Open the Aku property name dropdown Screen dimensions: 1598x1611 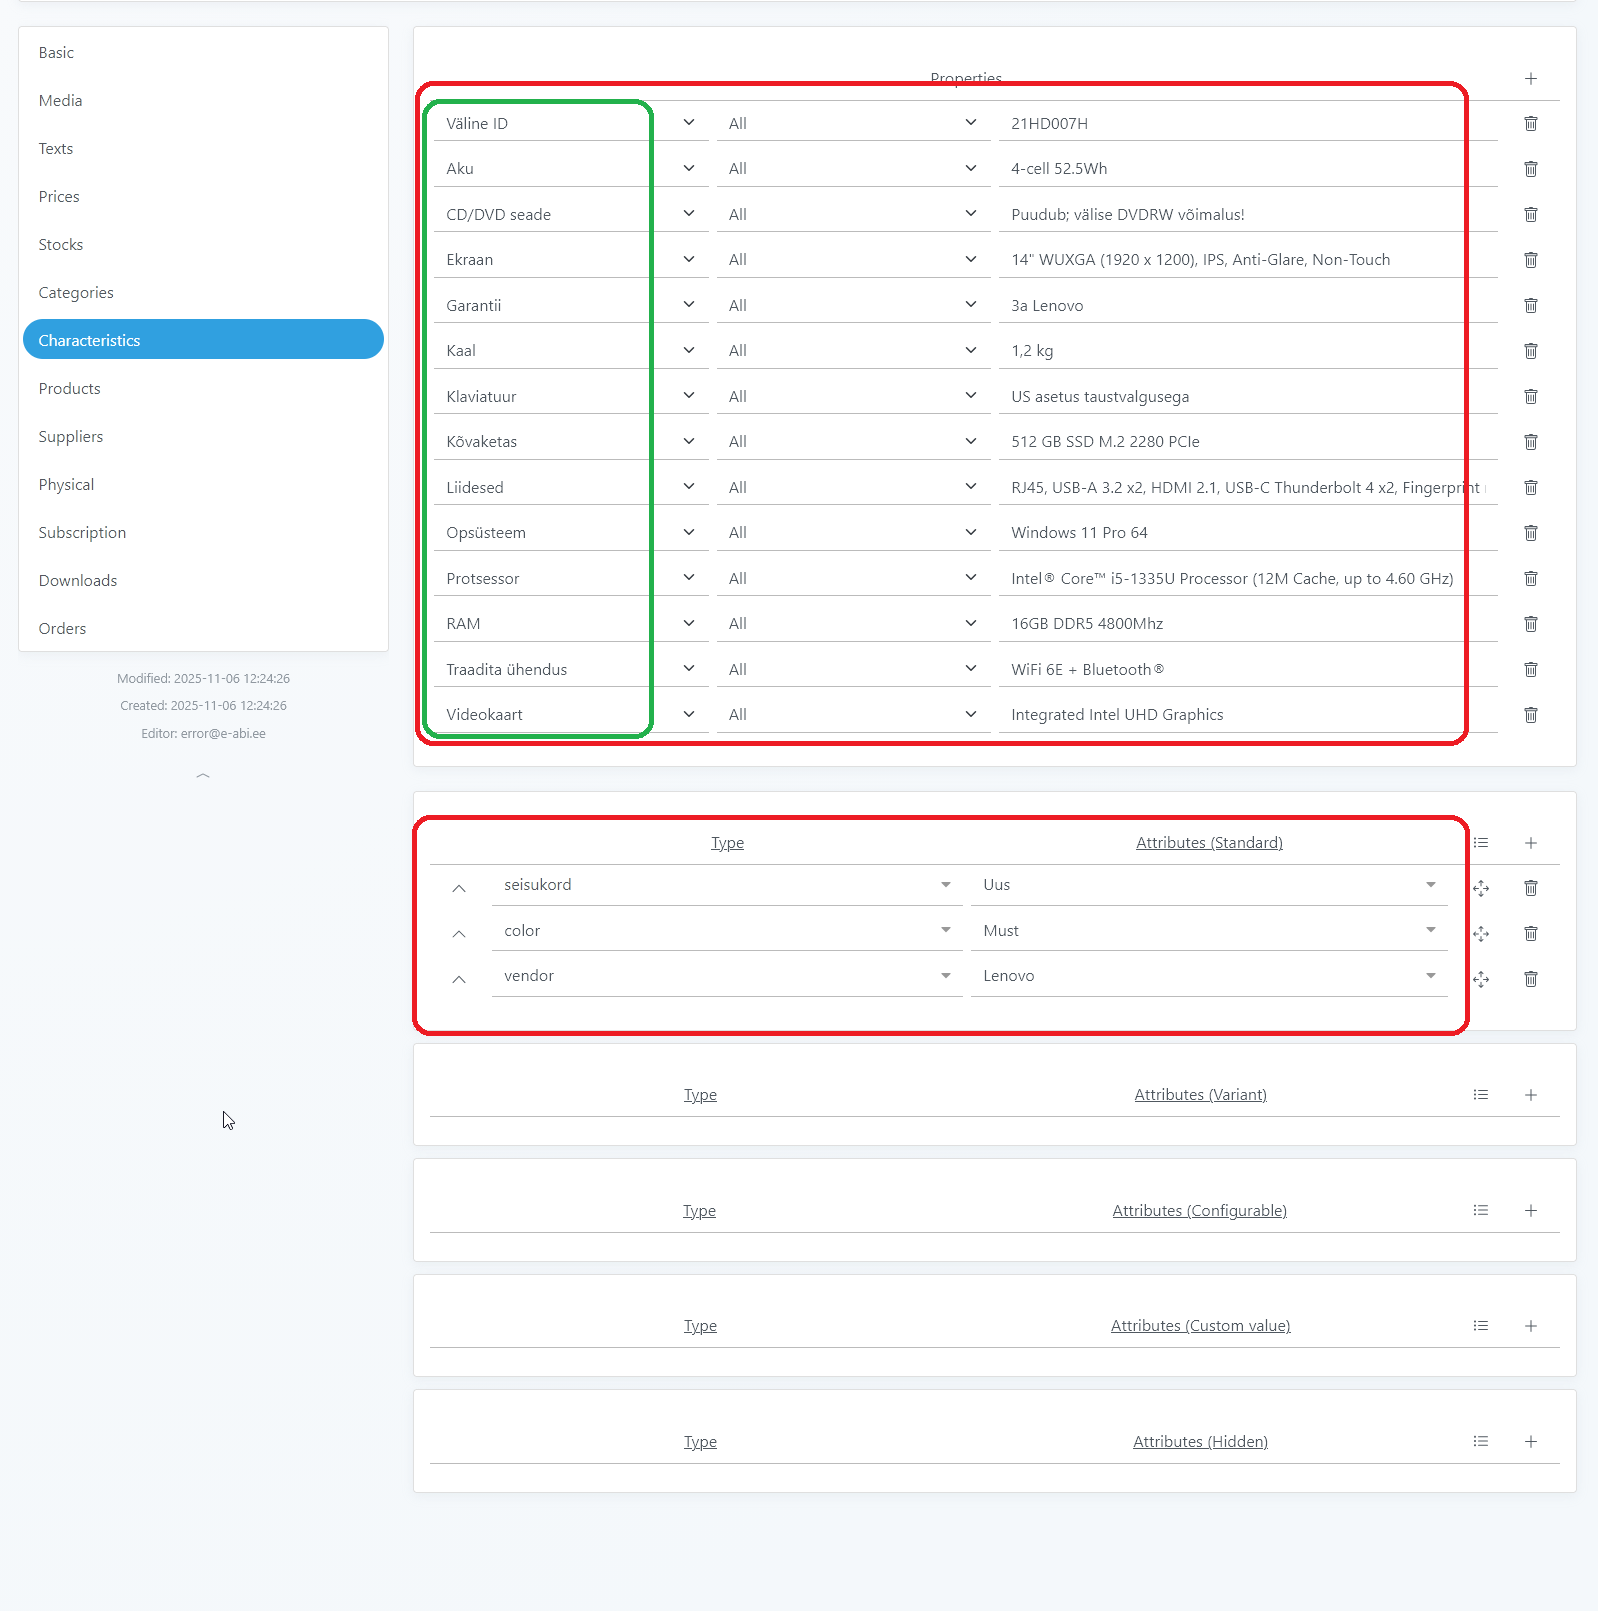[x=688, y=168]
